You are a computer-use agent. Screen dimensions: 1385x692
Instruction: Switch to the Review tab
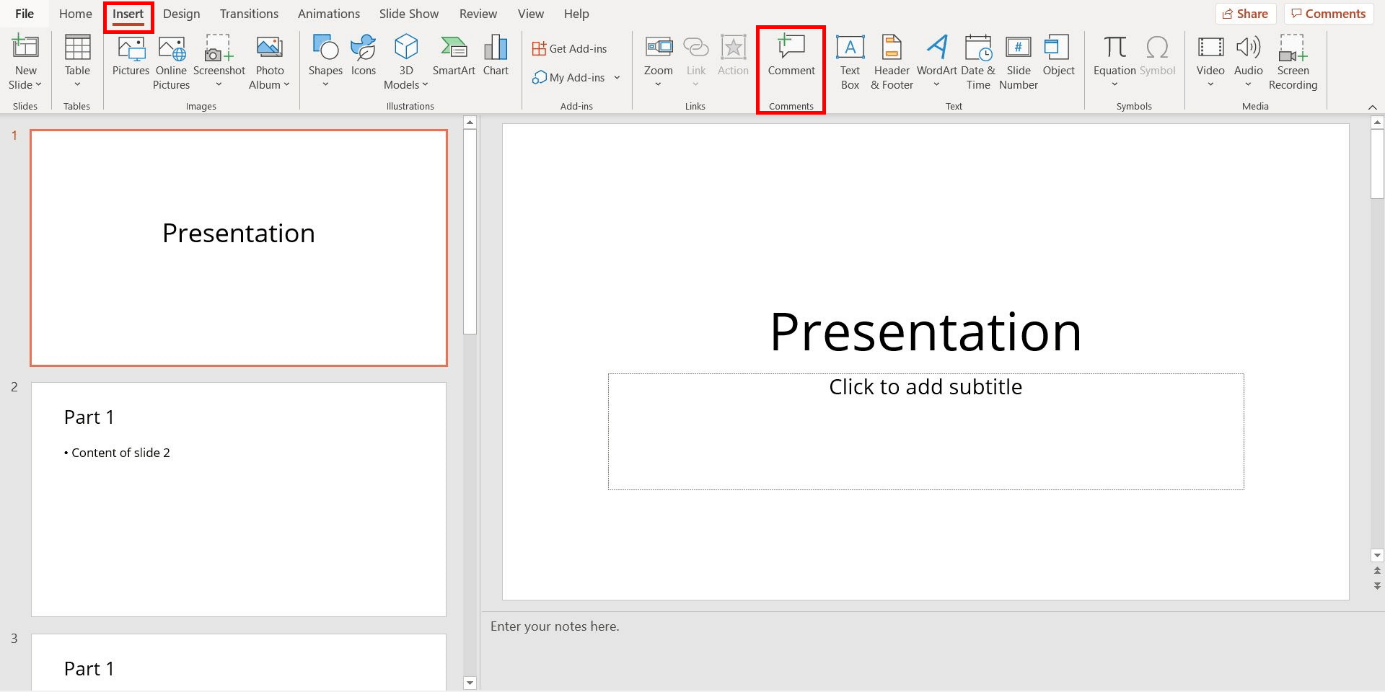click(478, 14)
